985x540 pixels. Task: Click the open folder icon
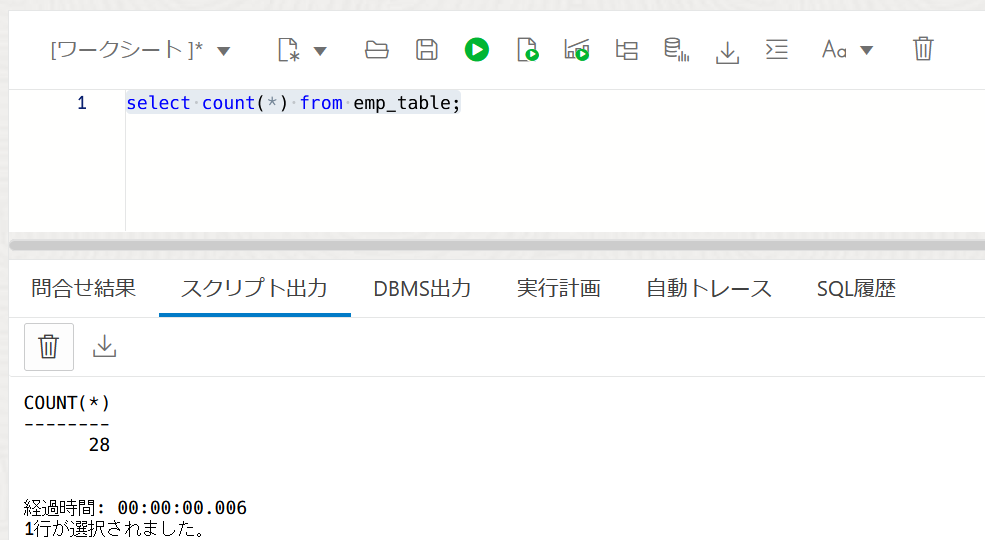377,50
